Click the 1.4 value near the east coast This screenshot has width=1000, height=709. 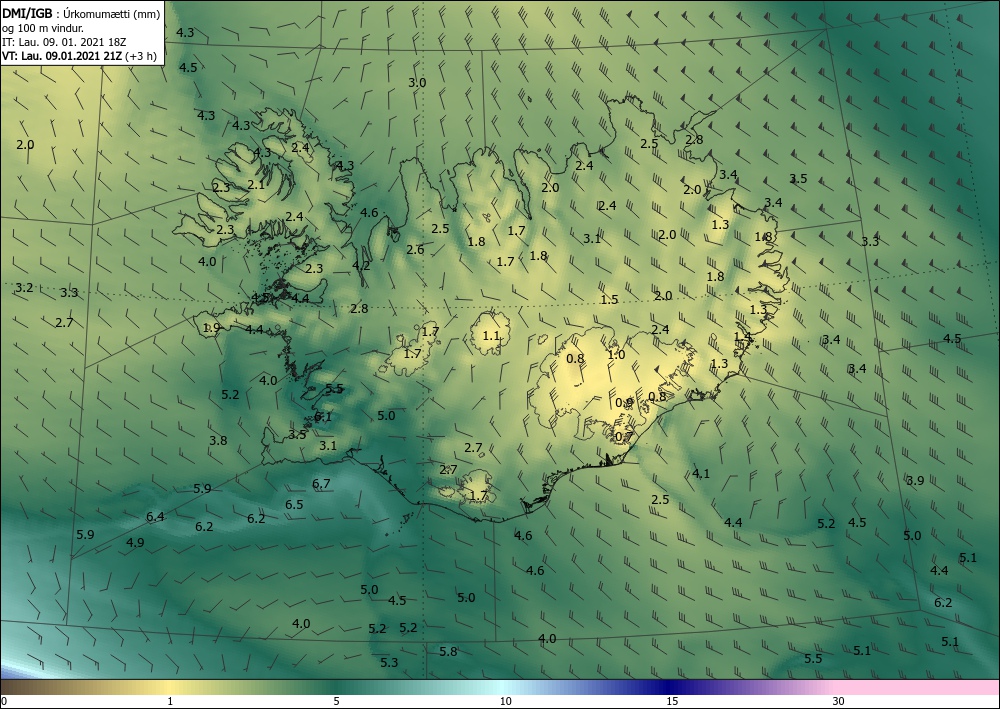tap(742, 337)
